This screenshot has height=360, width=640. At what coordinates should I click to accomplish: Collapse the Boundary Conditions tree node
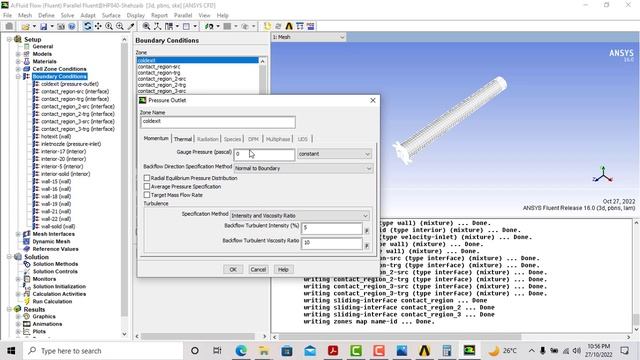click(x=18, y=76)
